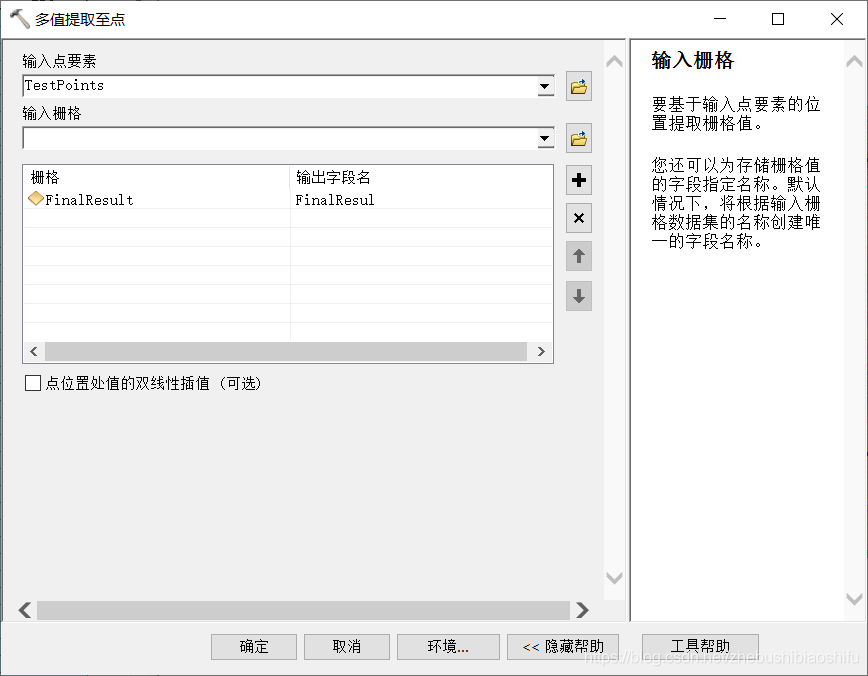Enable bilinear interpolation checkbox

33,383
